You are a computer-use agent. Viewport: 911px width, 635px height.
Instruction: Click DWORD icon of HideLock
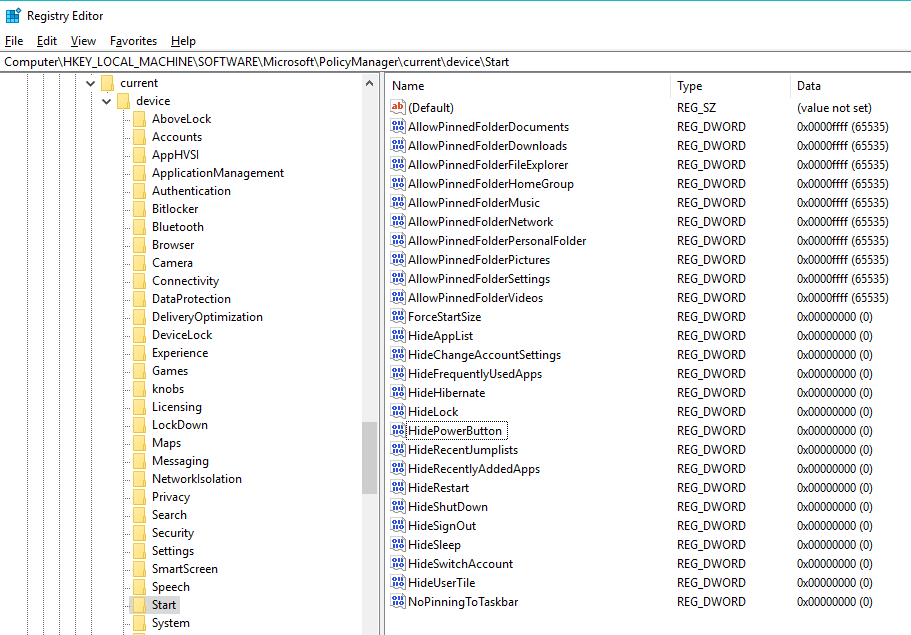[398, 412]
